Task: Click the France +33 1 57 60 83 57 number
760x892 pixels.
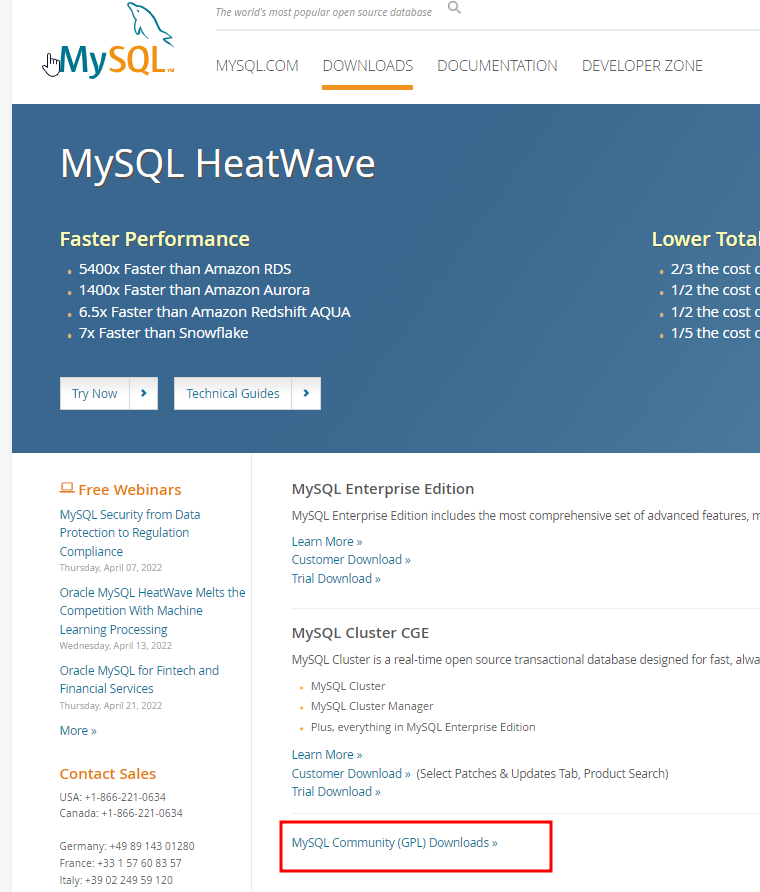Action: [x=121, y=863]
